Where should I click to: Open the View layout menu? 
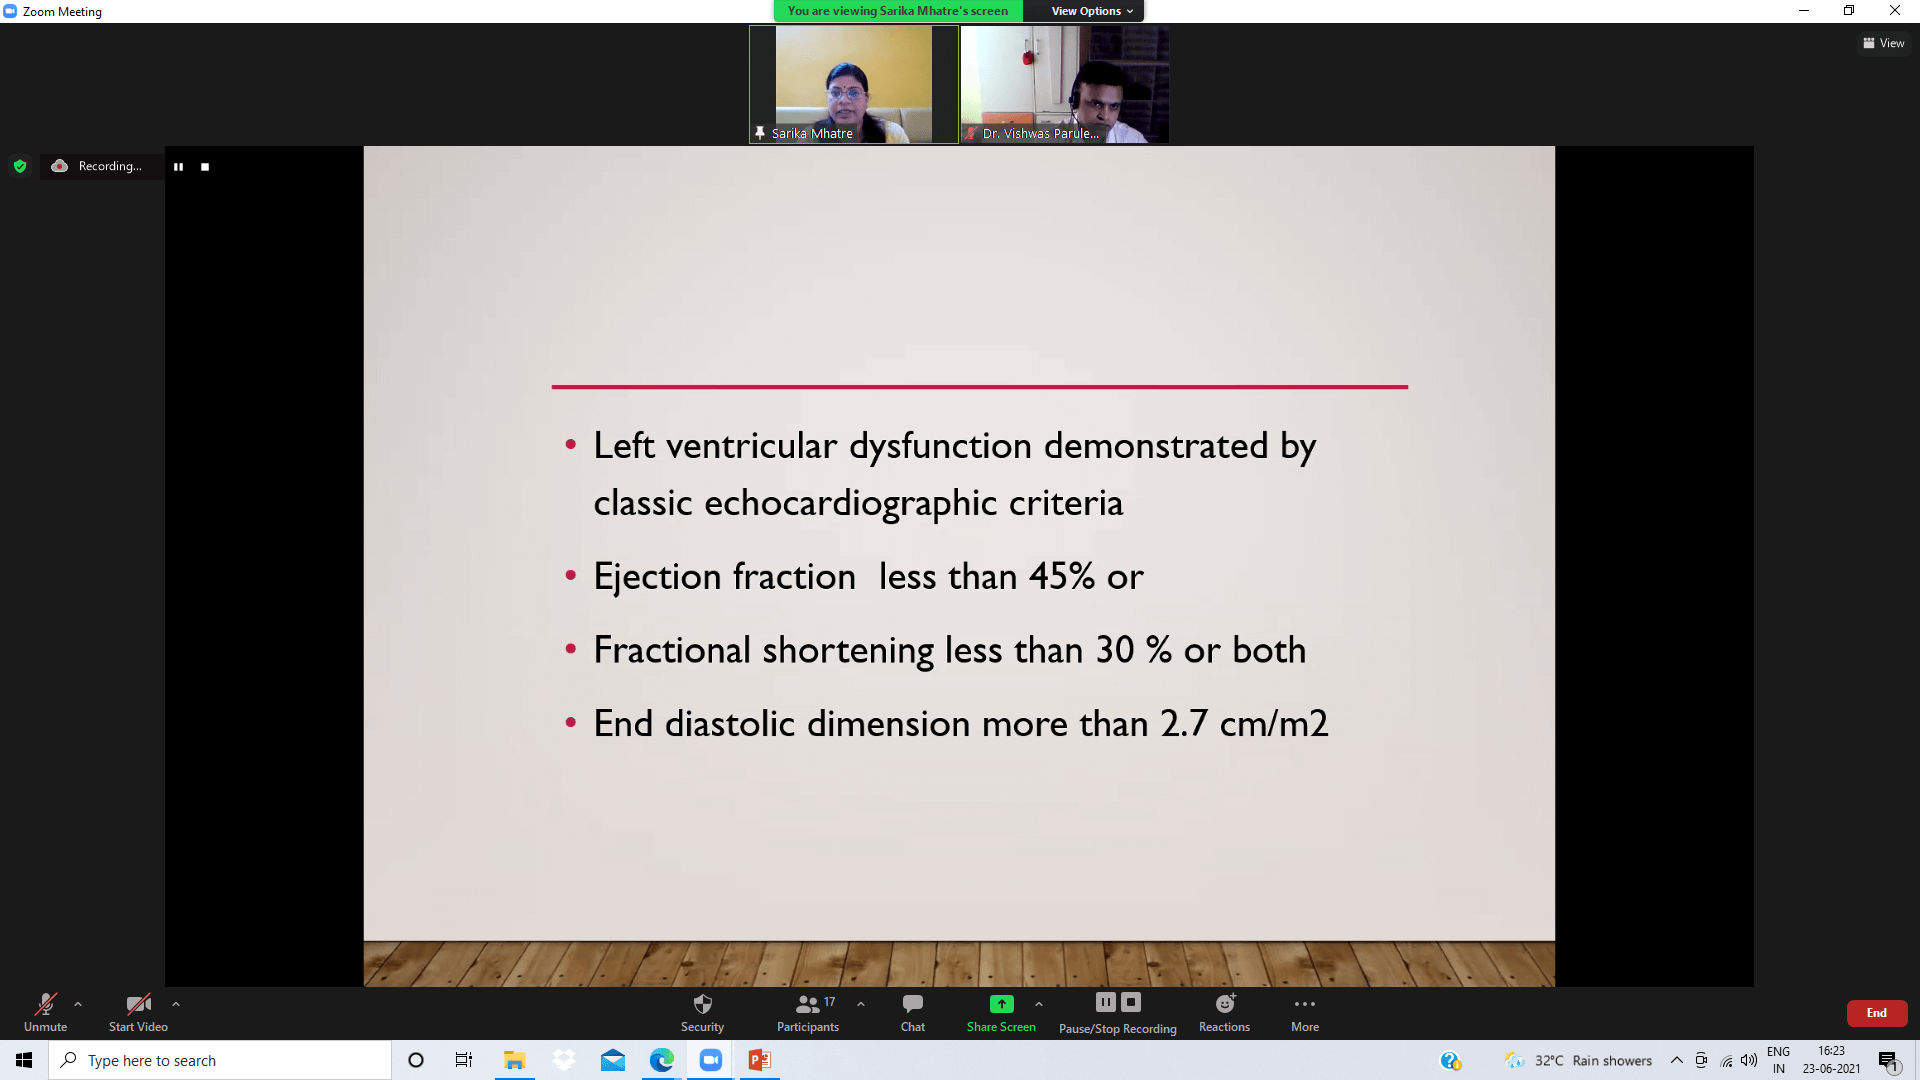1884,43
